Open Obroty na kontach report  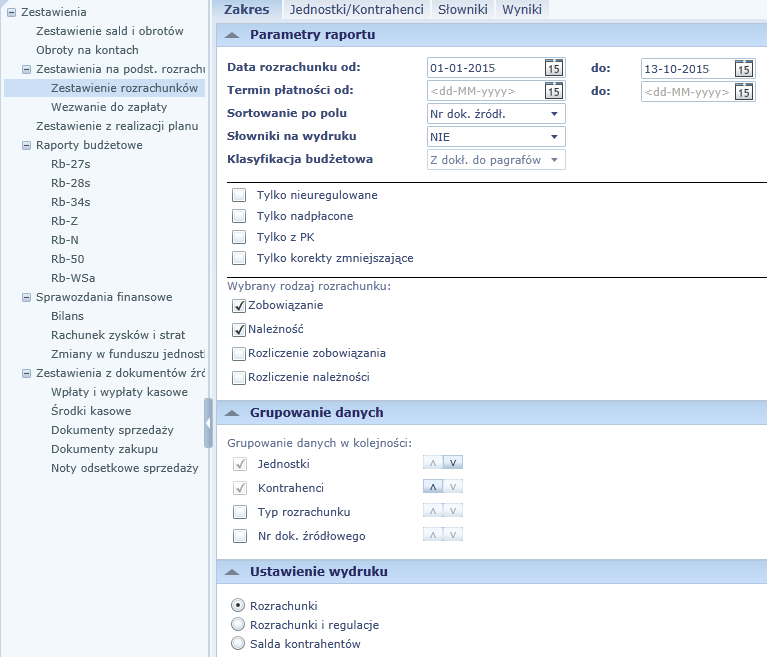pos(87,50)
